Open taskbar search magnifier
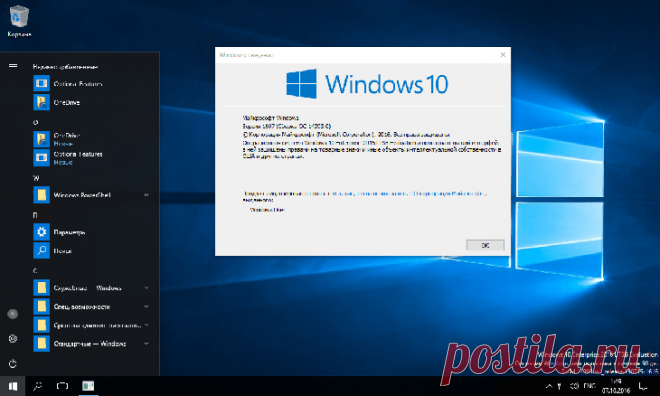Image resolution: width=660 pixels, height=396 pixels. coord(38,386)
